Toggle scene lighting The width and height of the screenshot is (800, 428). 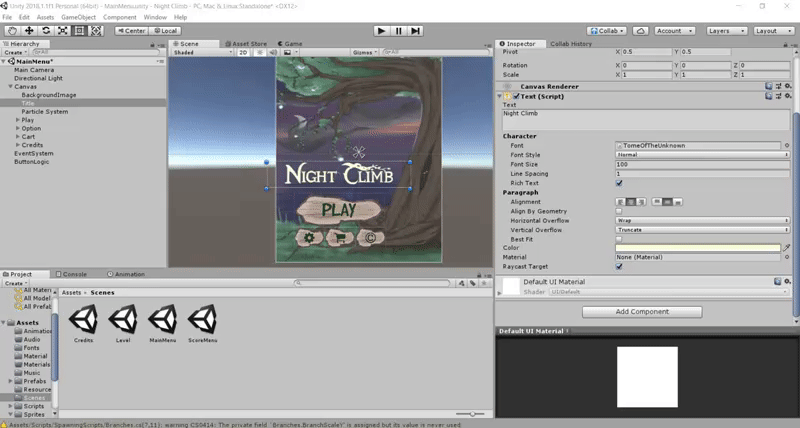[x=260, y=52]
